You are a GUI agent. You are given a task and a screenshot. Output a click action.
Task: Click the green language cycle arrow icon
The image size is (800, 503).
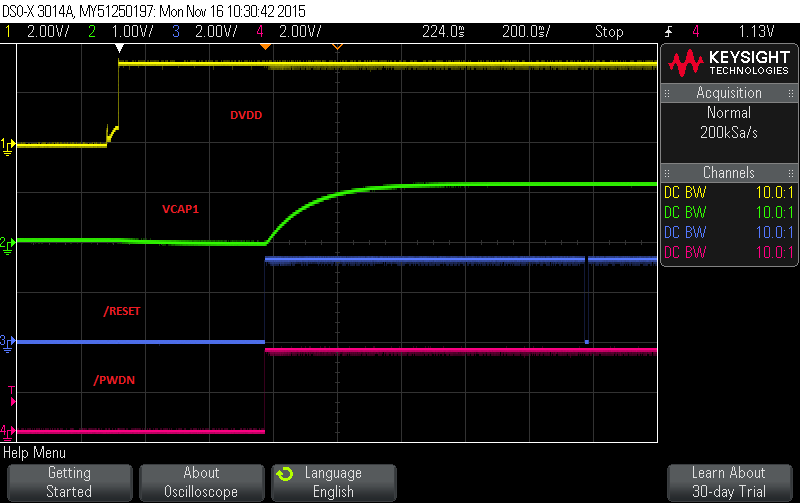click(285, 474)
